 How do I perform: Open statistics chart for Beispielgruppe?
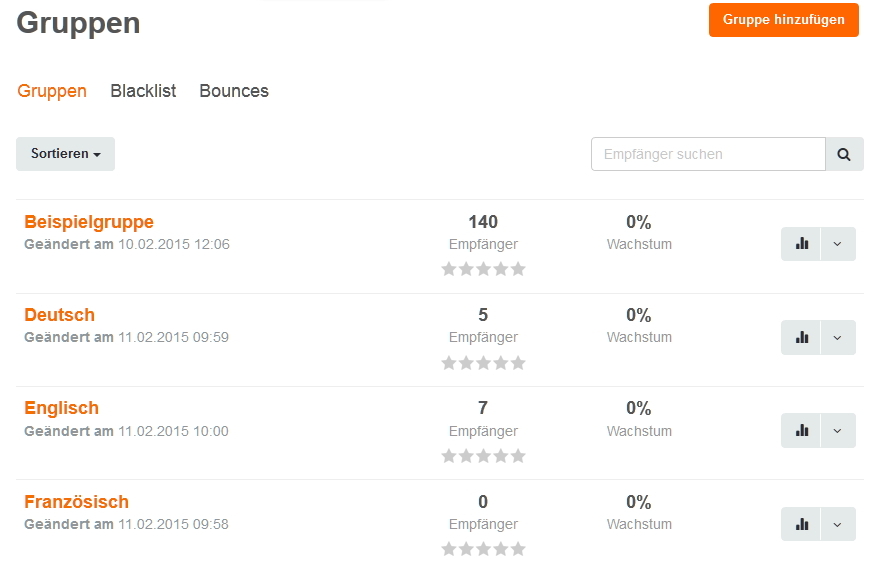tap(801, 244)
